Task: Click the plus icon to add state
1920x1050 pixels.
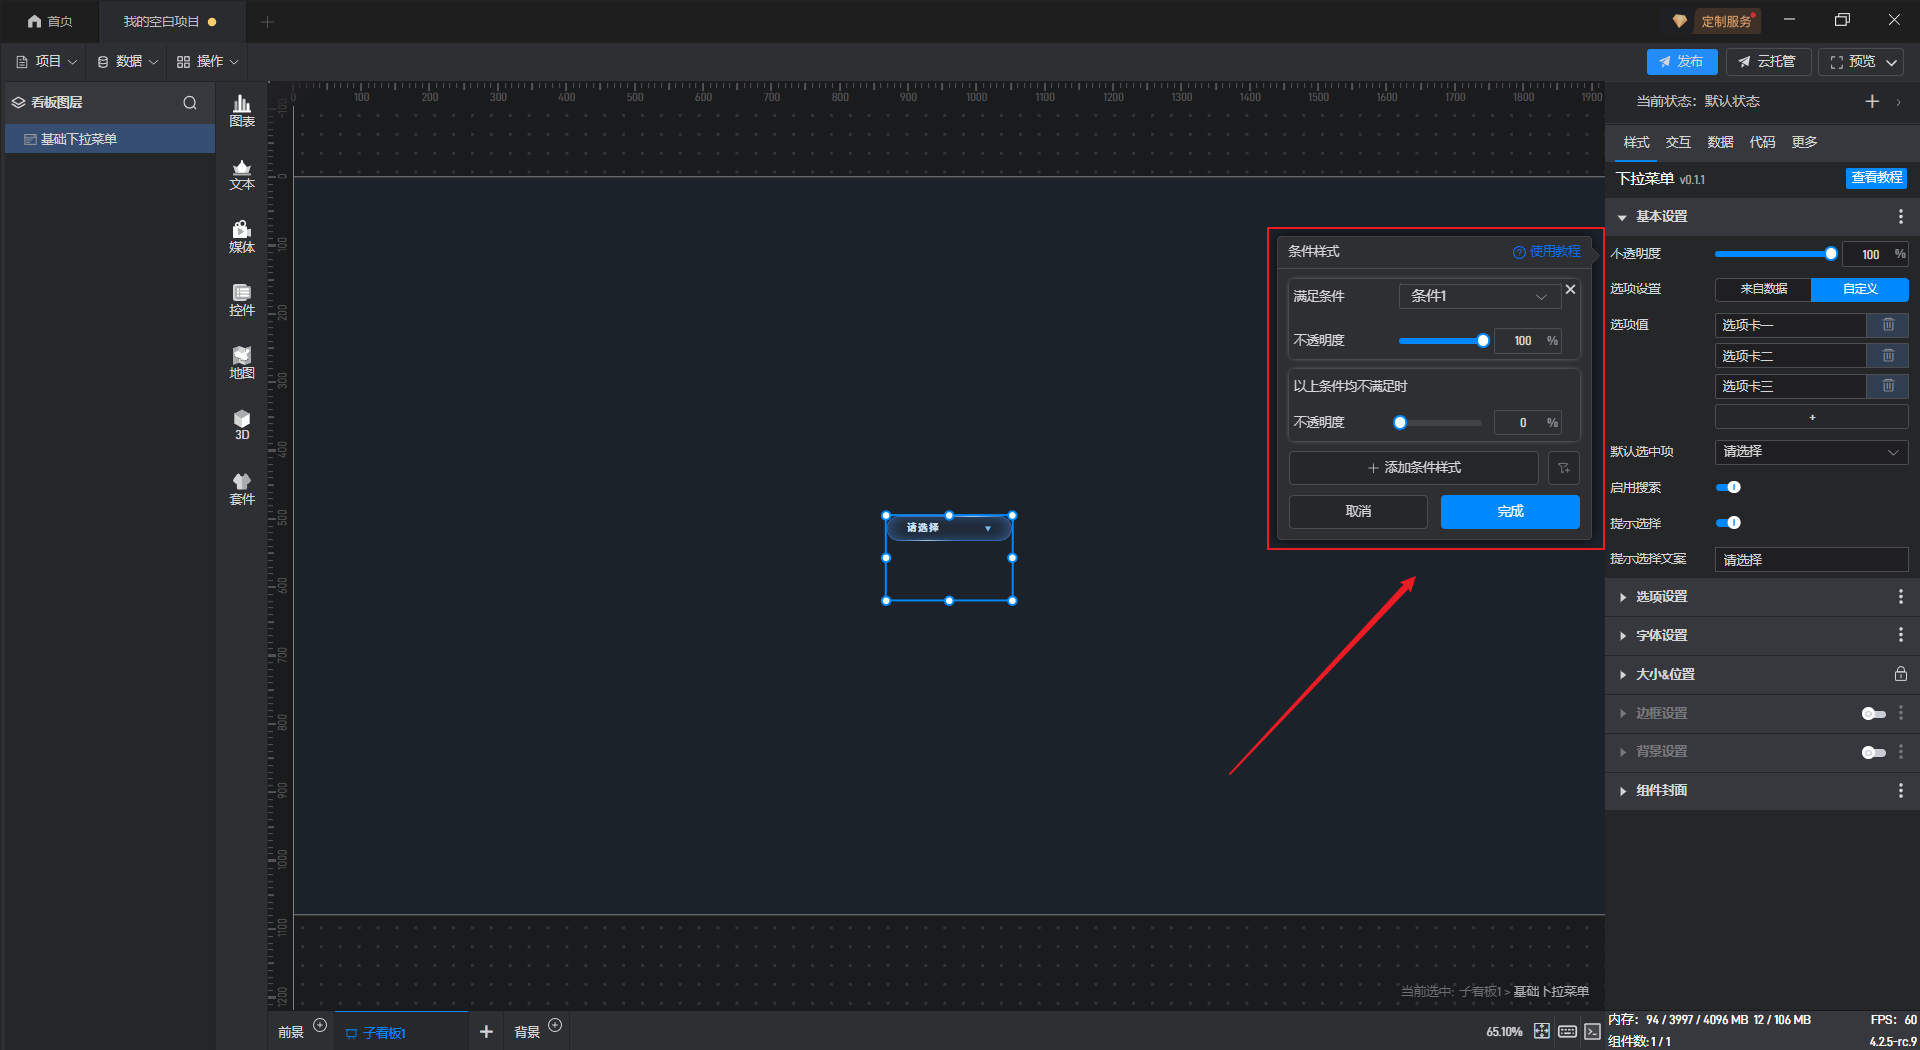Action: pos(1872,102)
